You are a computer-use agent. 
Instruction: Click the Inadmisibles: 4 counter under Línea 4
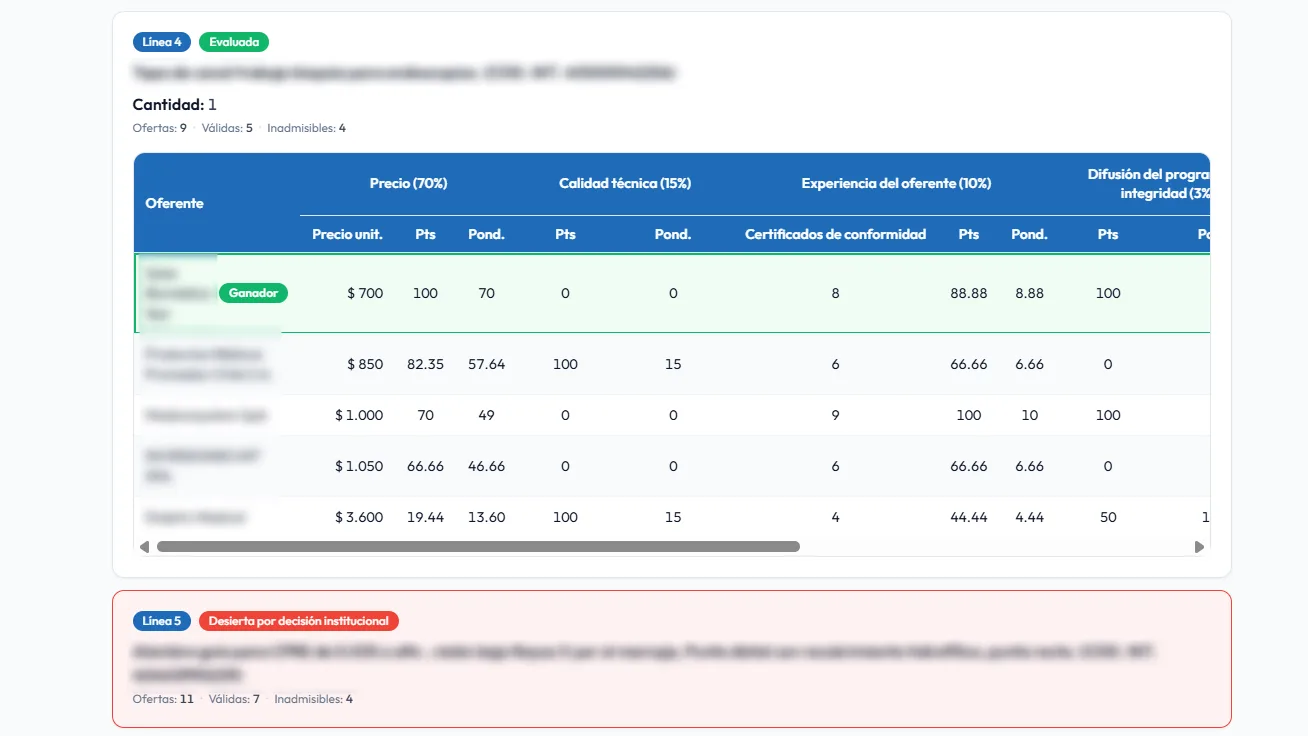pos(306,127)
